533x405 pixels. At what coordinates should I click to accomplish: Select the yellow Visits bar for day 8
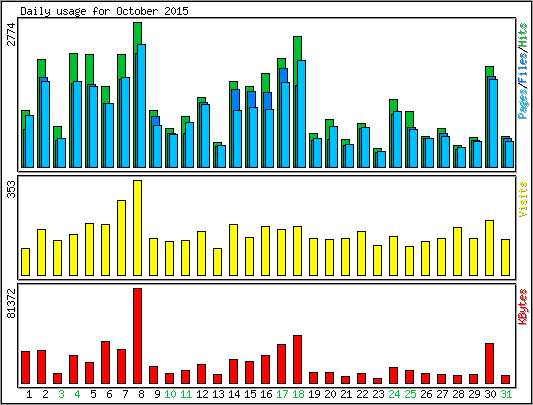pyautogui.click(x=137, y=228)
